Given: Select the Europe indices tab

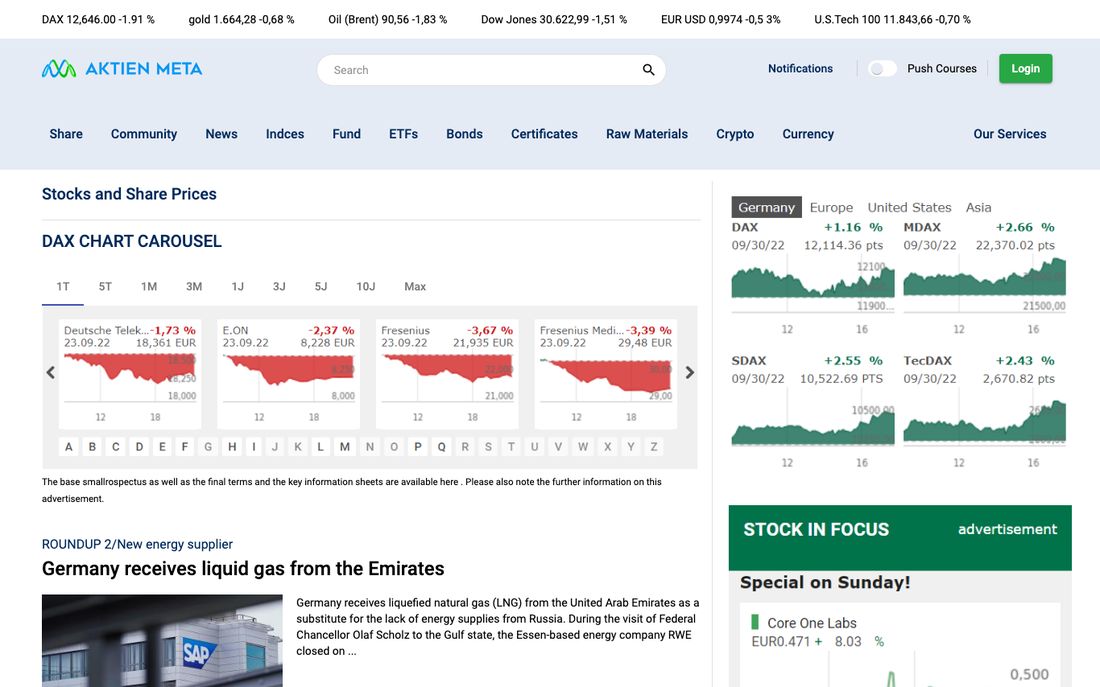Looking at the screenshot, I should coord(831,207).
